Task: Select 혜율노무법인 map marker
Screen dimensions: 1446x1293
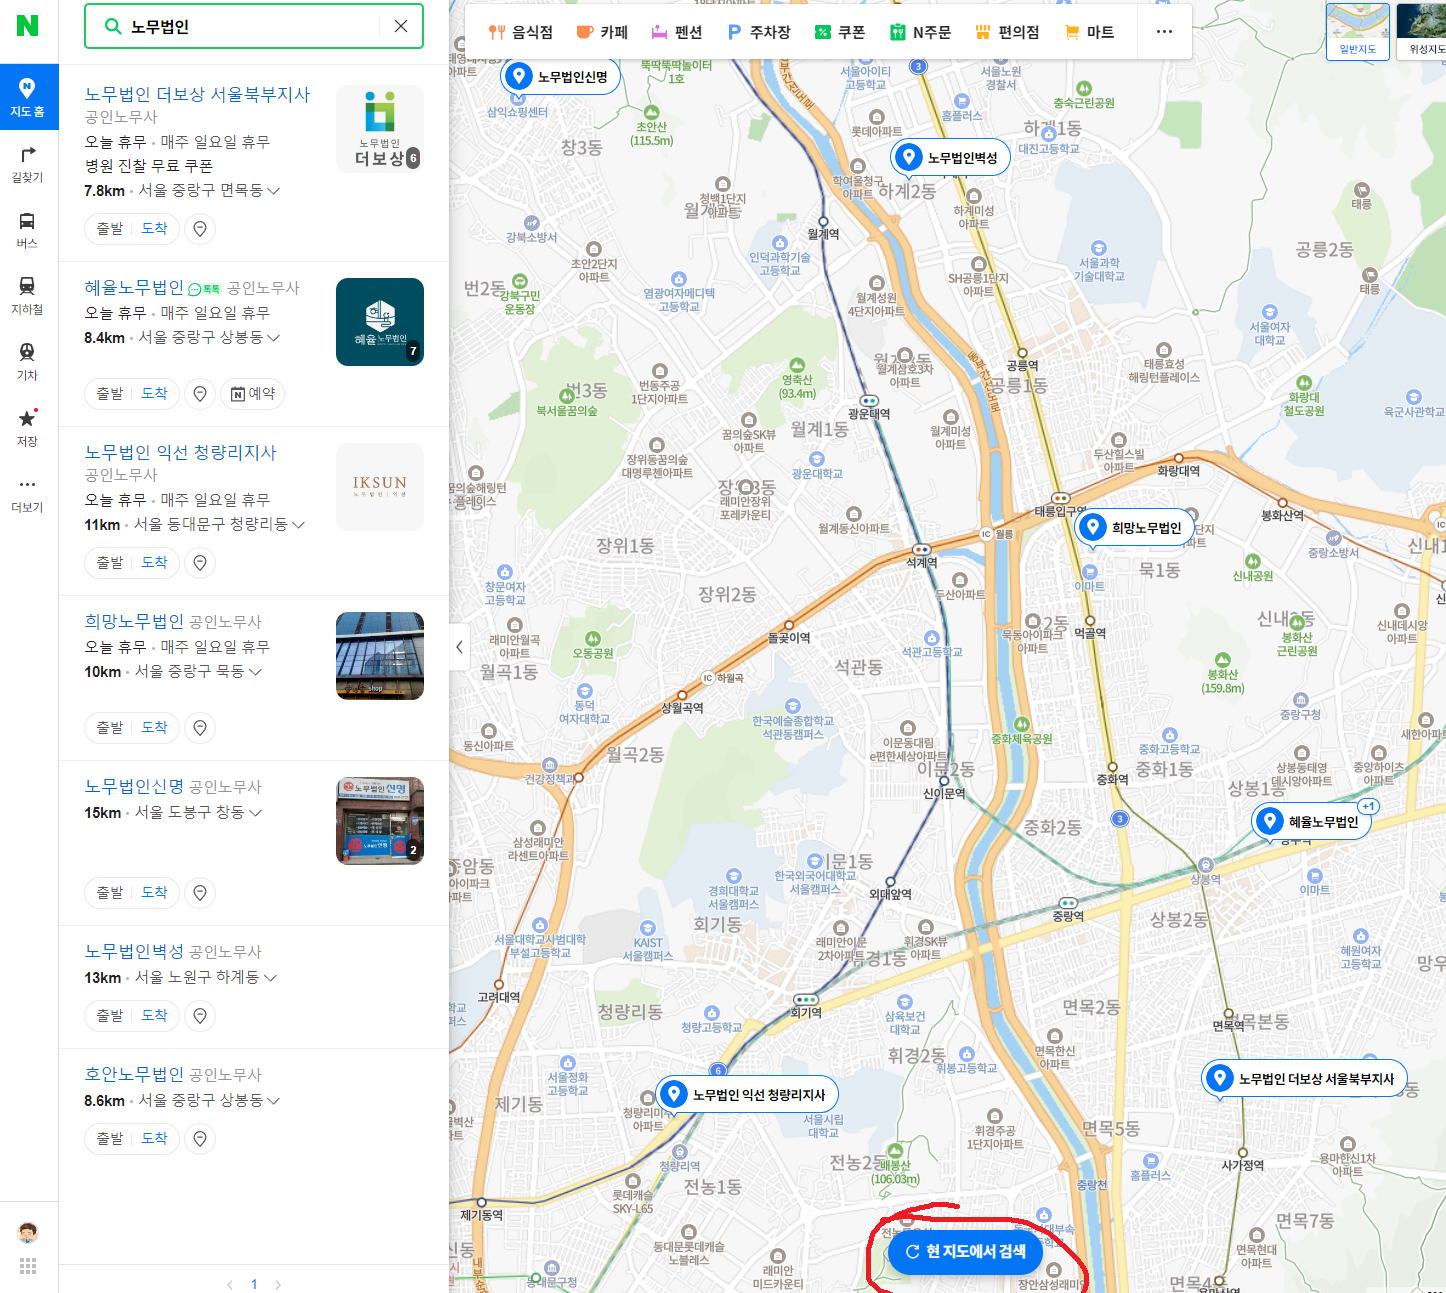Action: point(1312,822)
